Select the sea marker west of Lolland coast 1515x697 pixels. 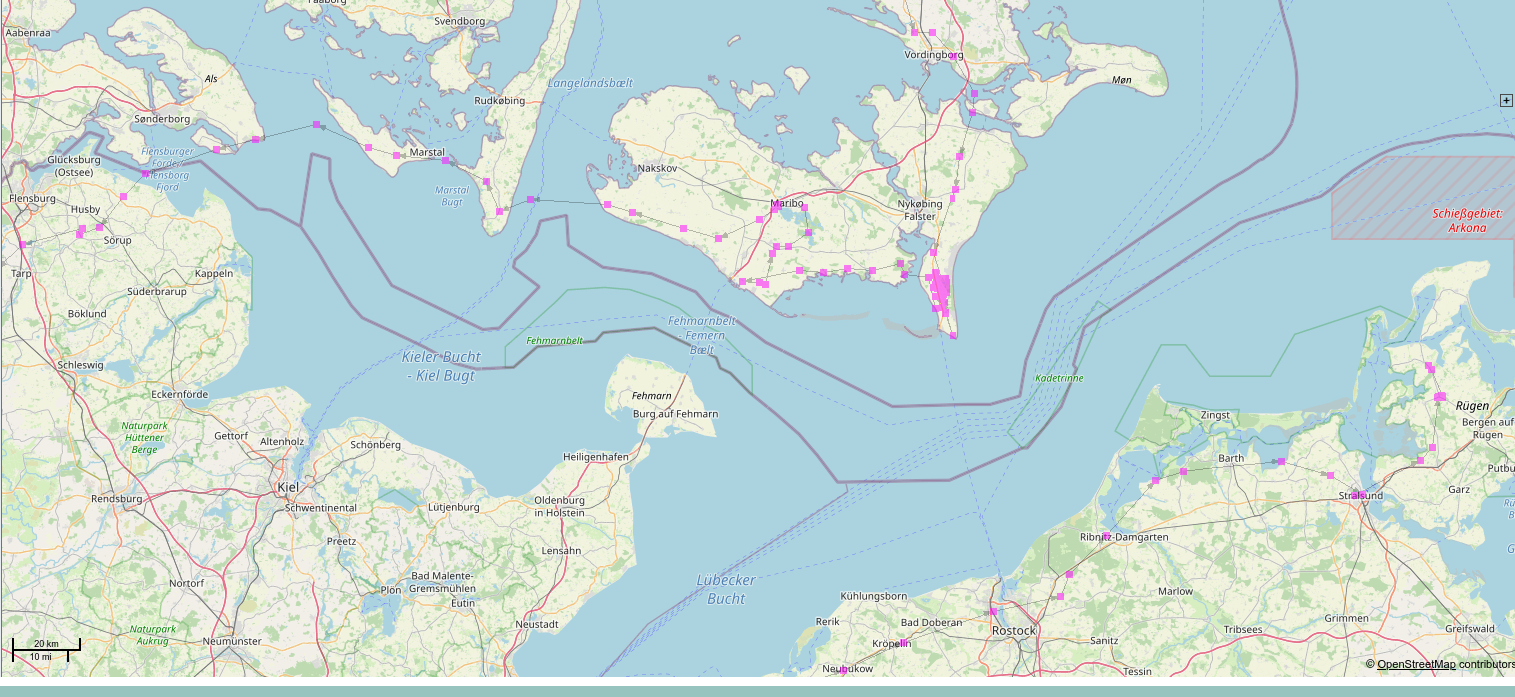[x=531, y=200]
